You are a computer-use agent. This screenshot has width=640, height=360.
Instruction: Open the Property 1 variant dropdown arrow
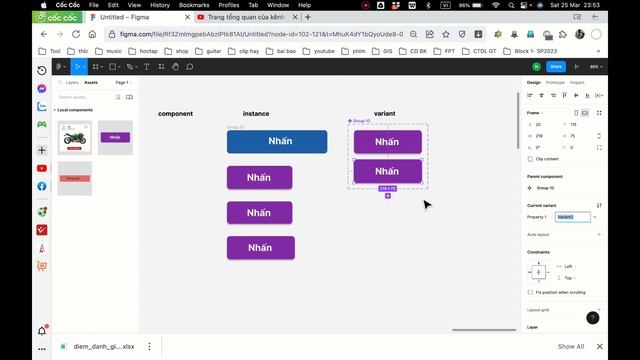coord(595,217)
